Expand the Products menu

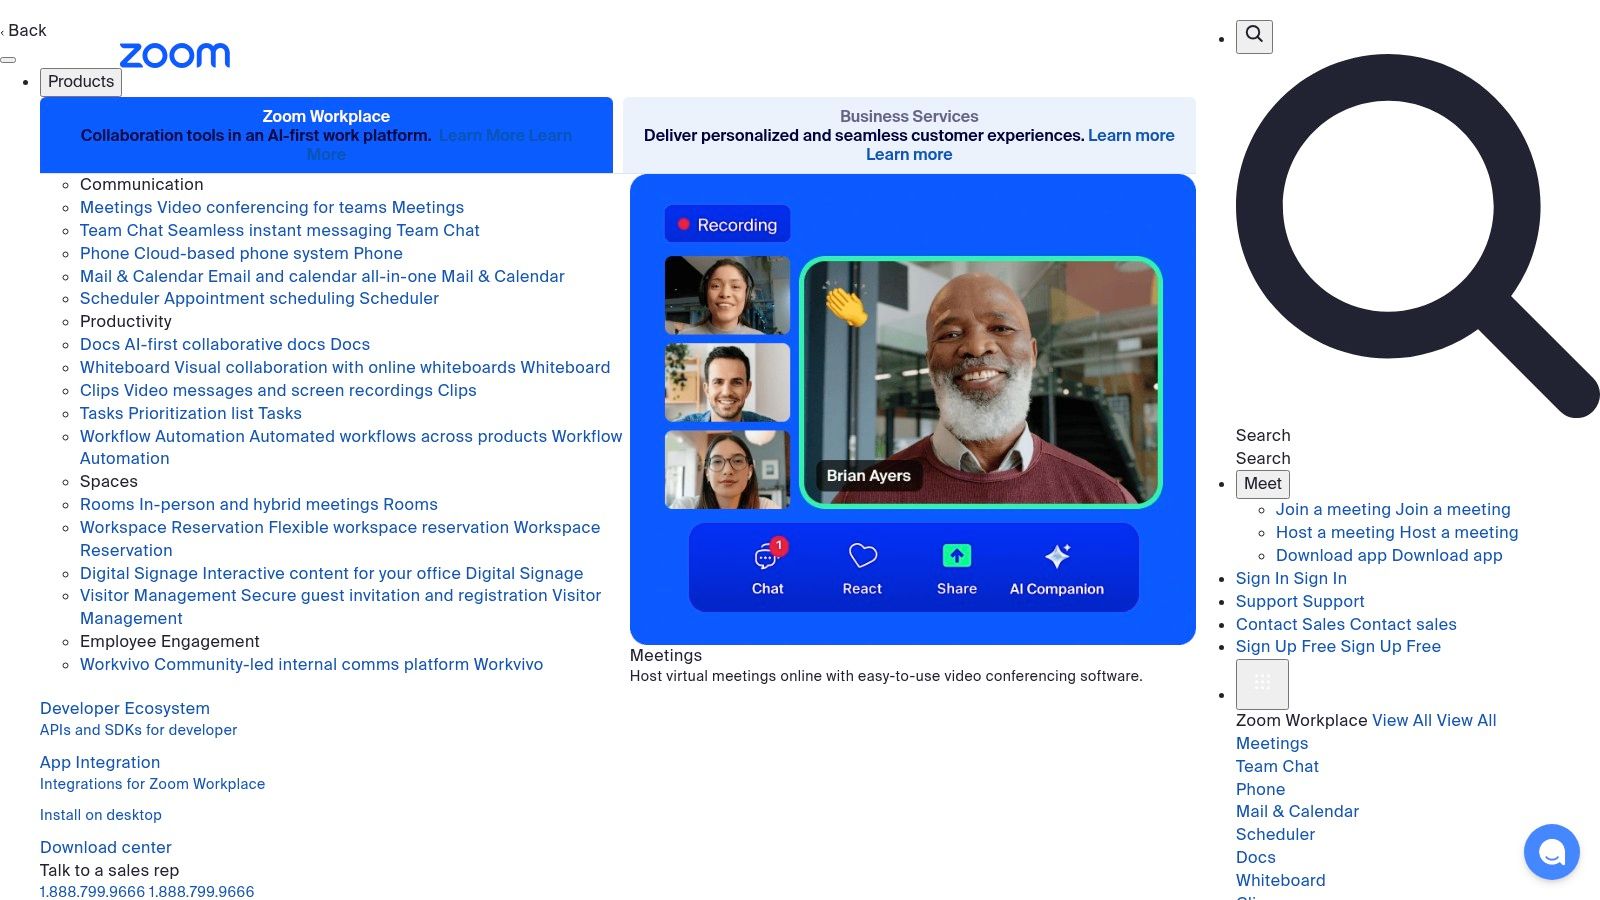[81, 82]
